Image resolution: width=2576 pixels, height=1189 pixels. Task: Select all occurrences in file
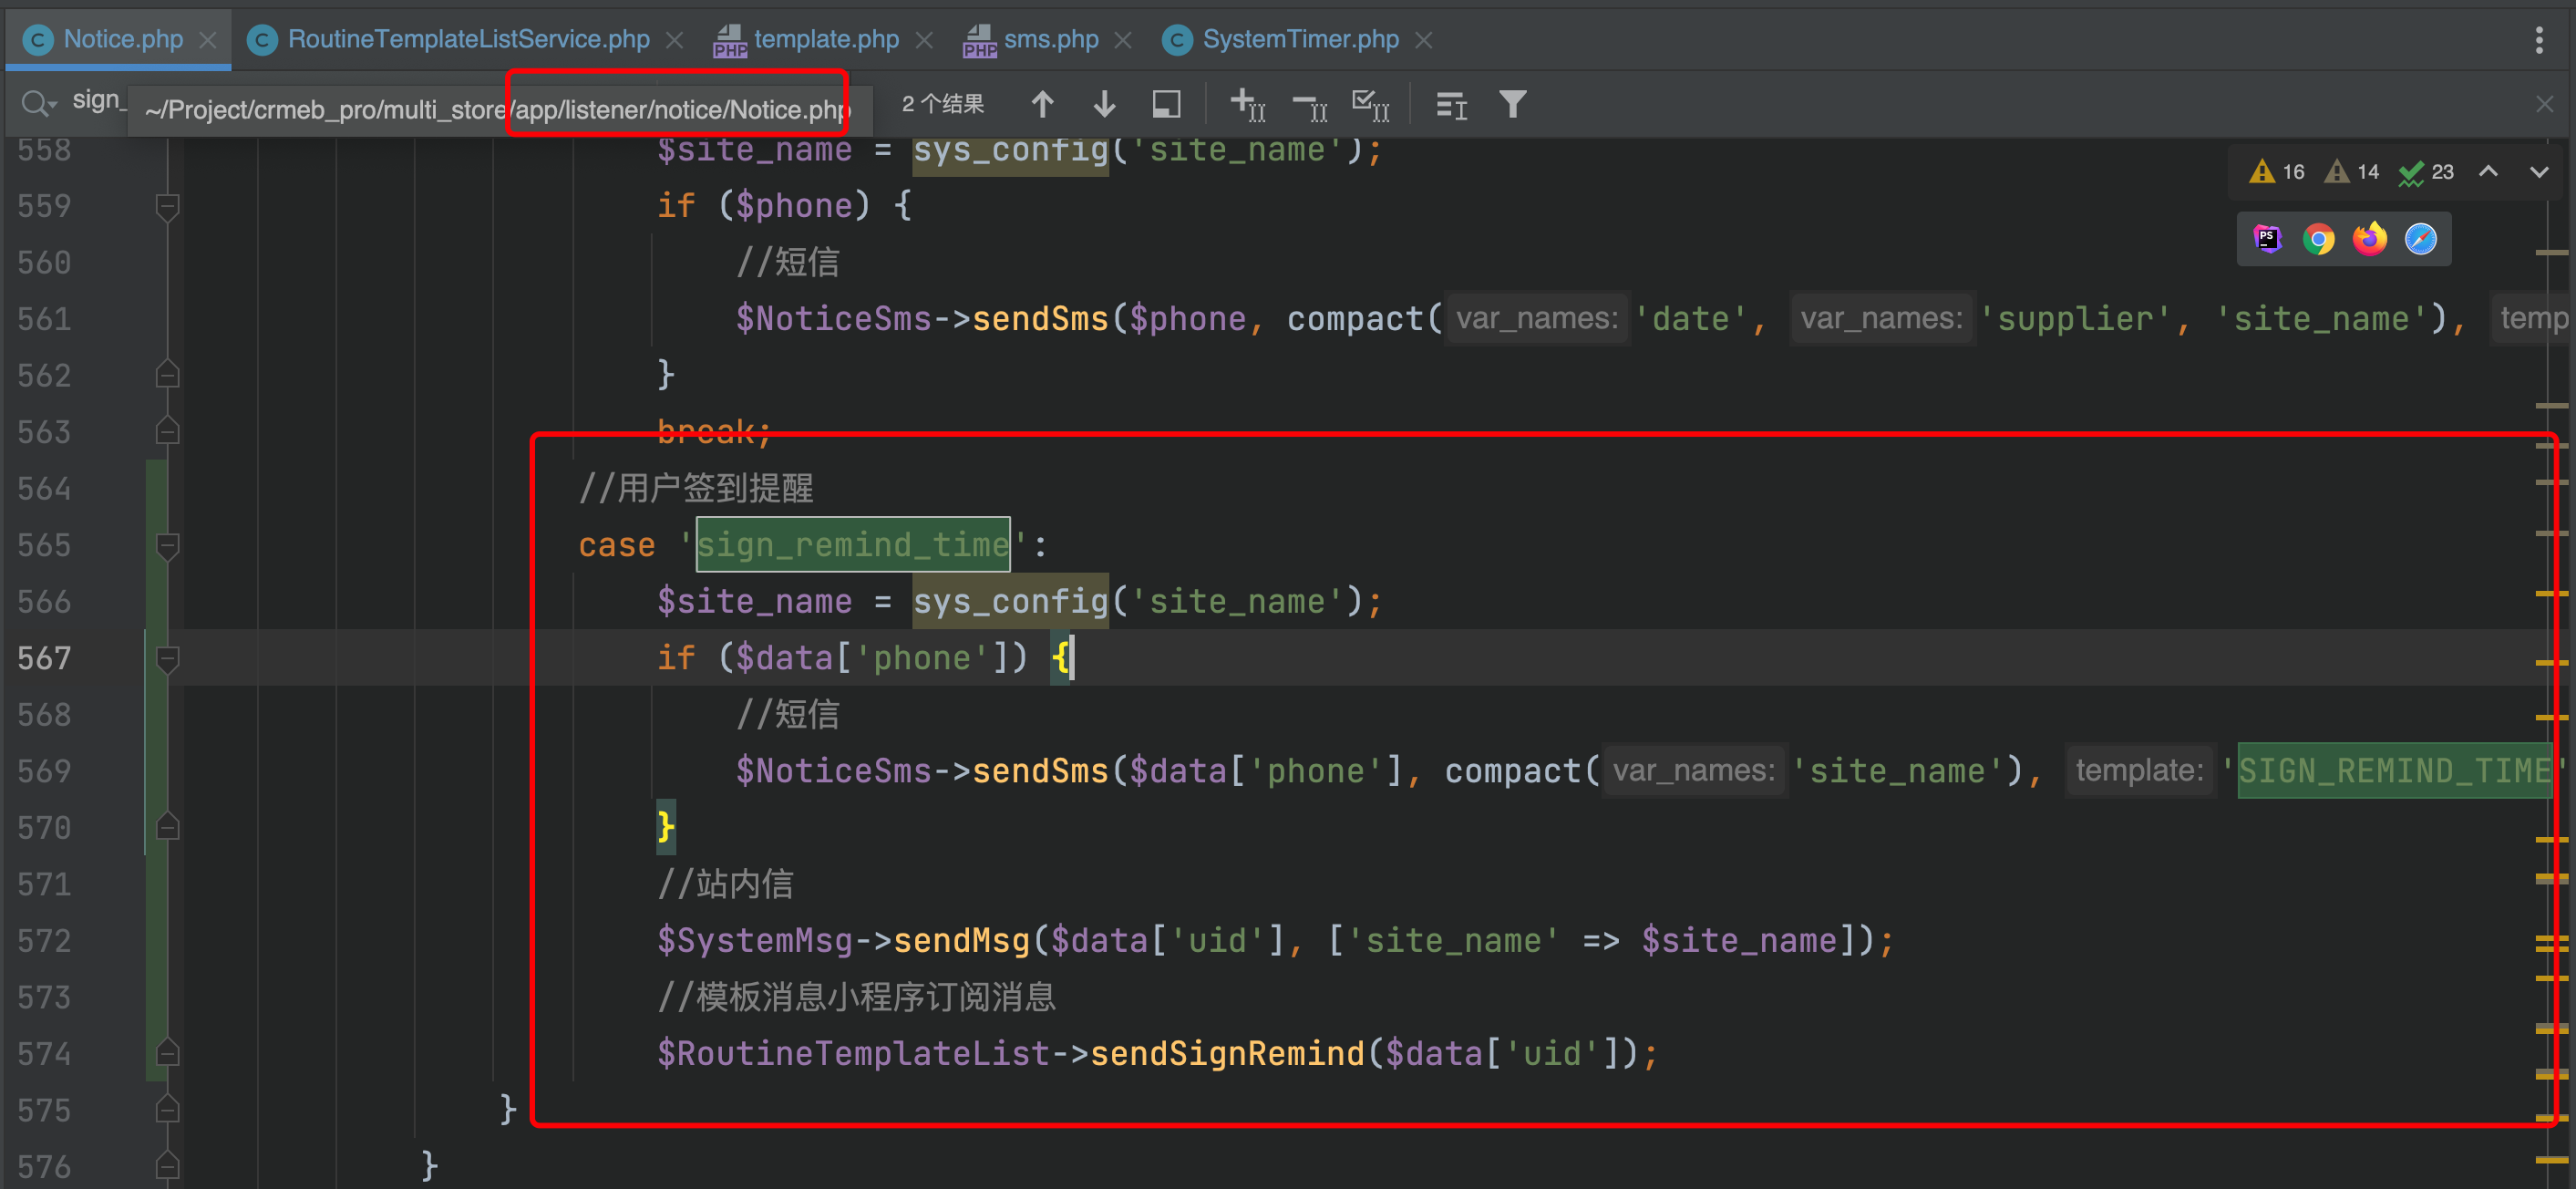pos(1371,104)
